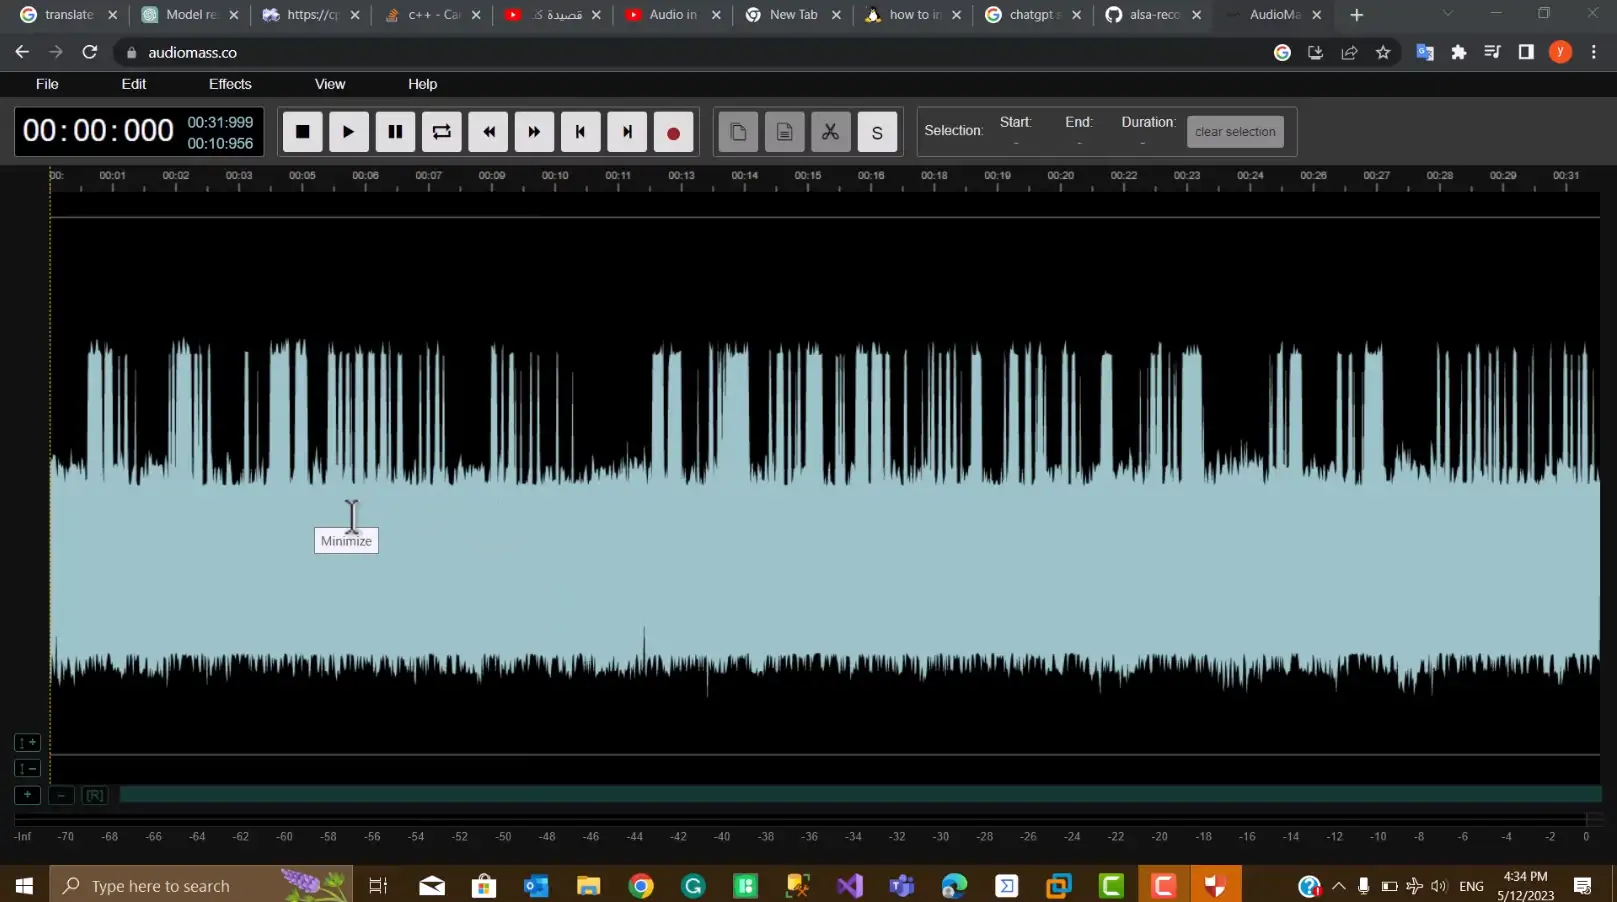Click the fast-forward double-arrow button
1617x902 pixels.
click(534, 132)
